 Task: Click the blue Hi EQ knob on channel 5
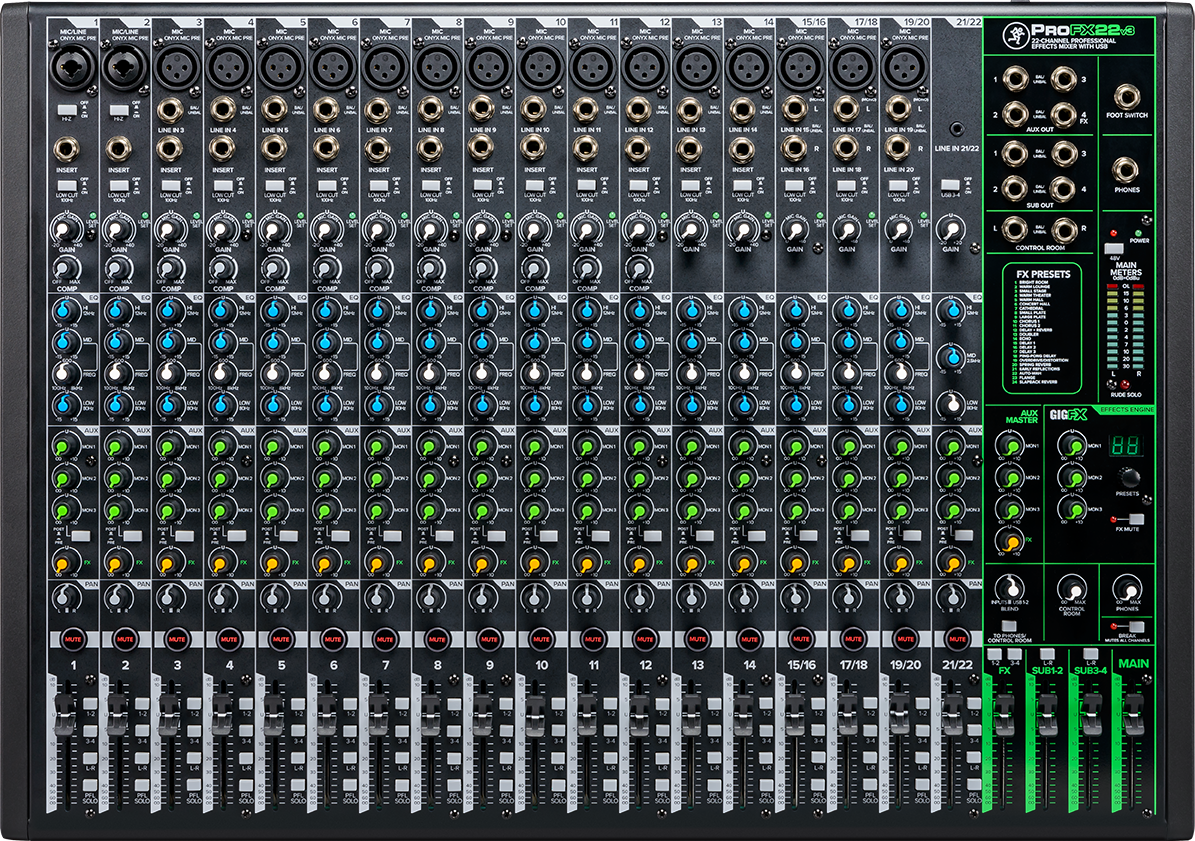tap(274, 313)
